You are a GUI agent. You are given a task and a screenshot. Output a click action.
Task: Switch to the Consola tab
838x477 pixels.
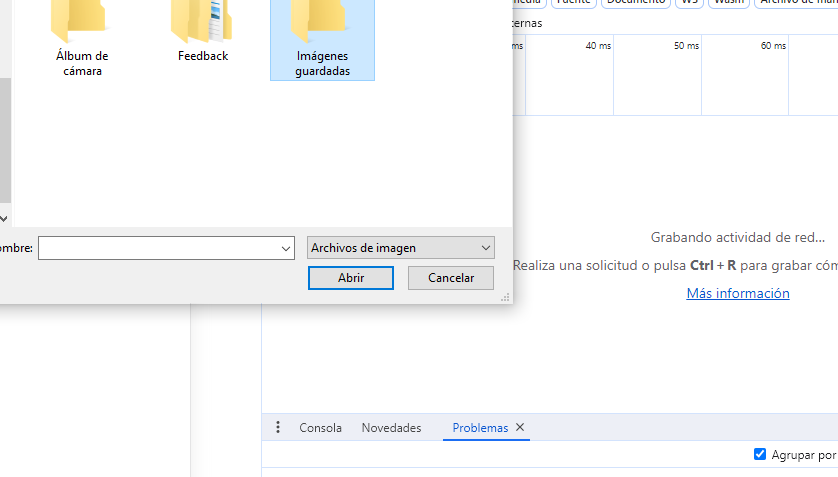(x=320, y=427)
